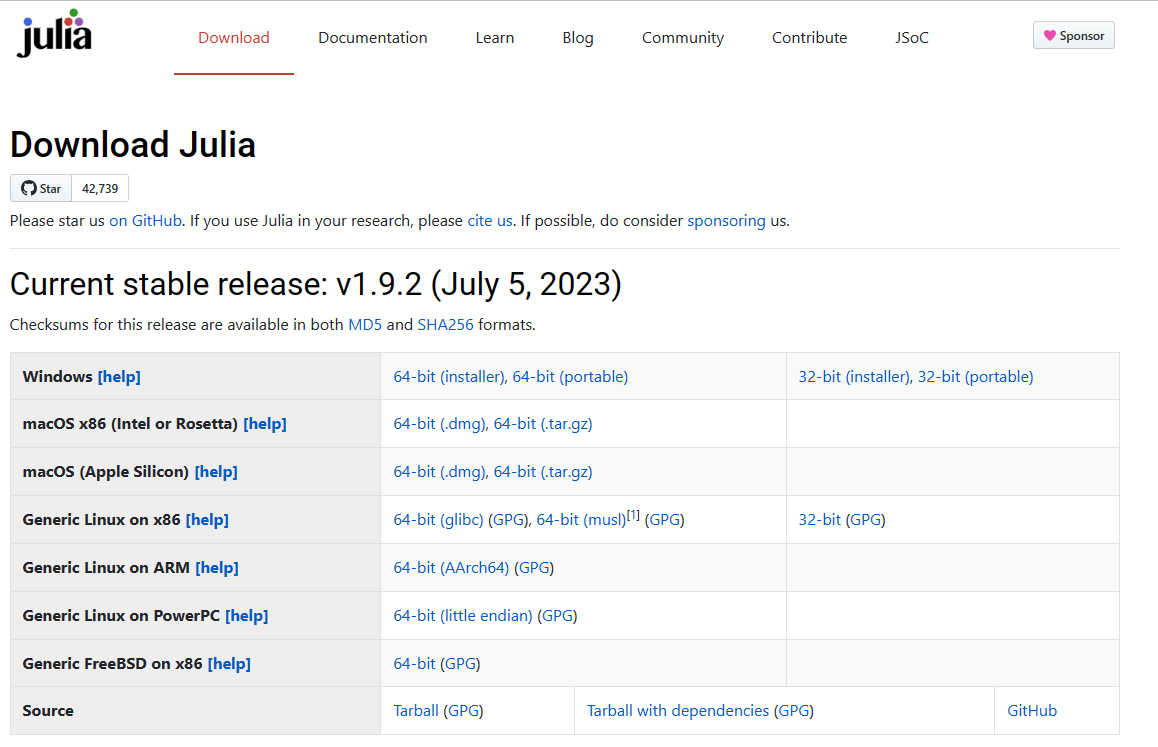Image resolution: width=1158 pixels, height=747 pixels.
Task: Go to the Learn page
Action: click(494, 38)
